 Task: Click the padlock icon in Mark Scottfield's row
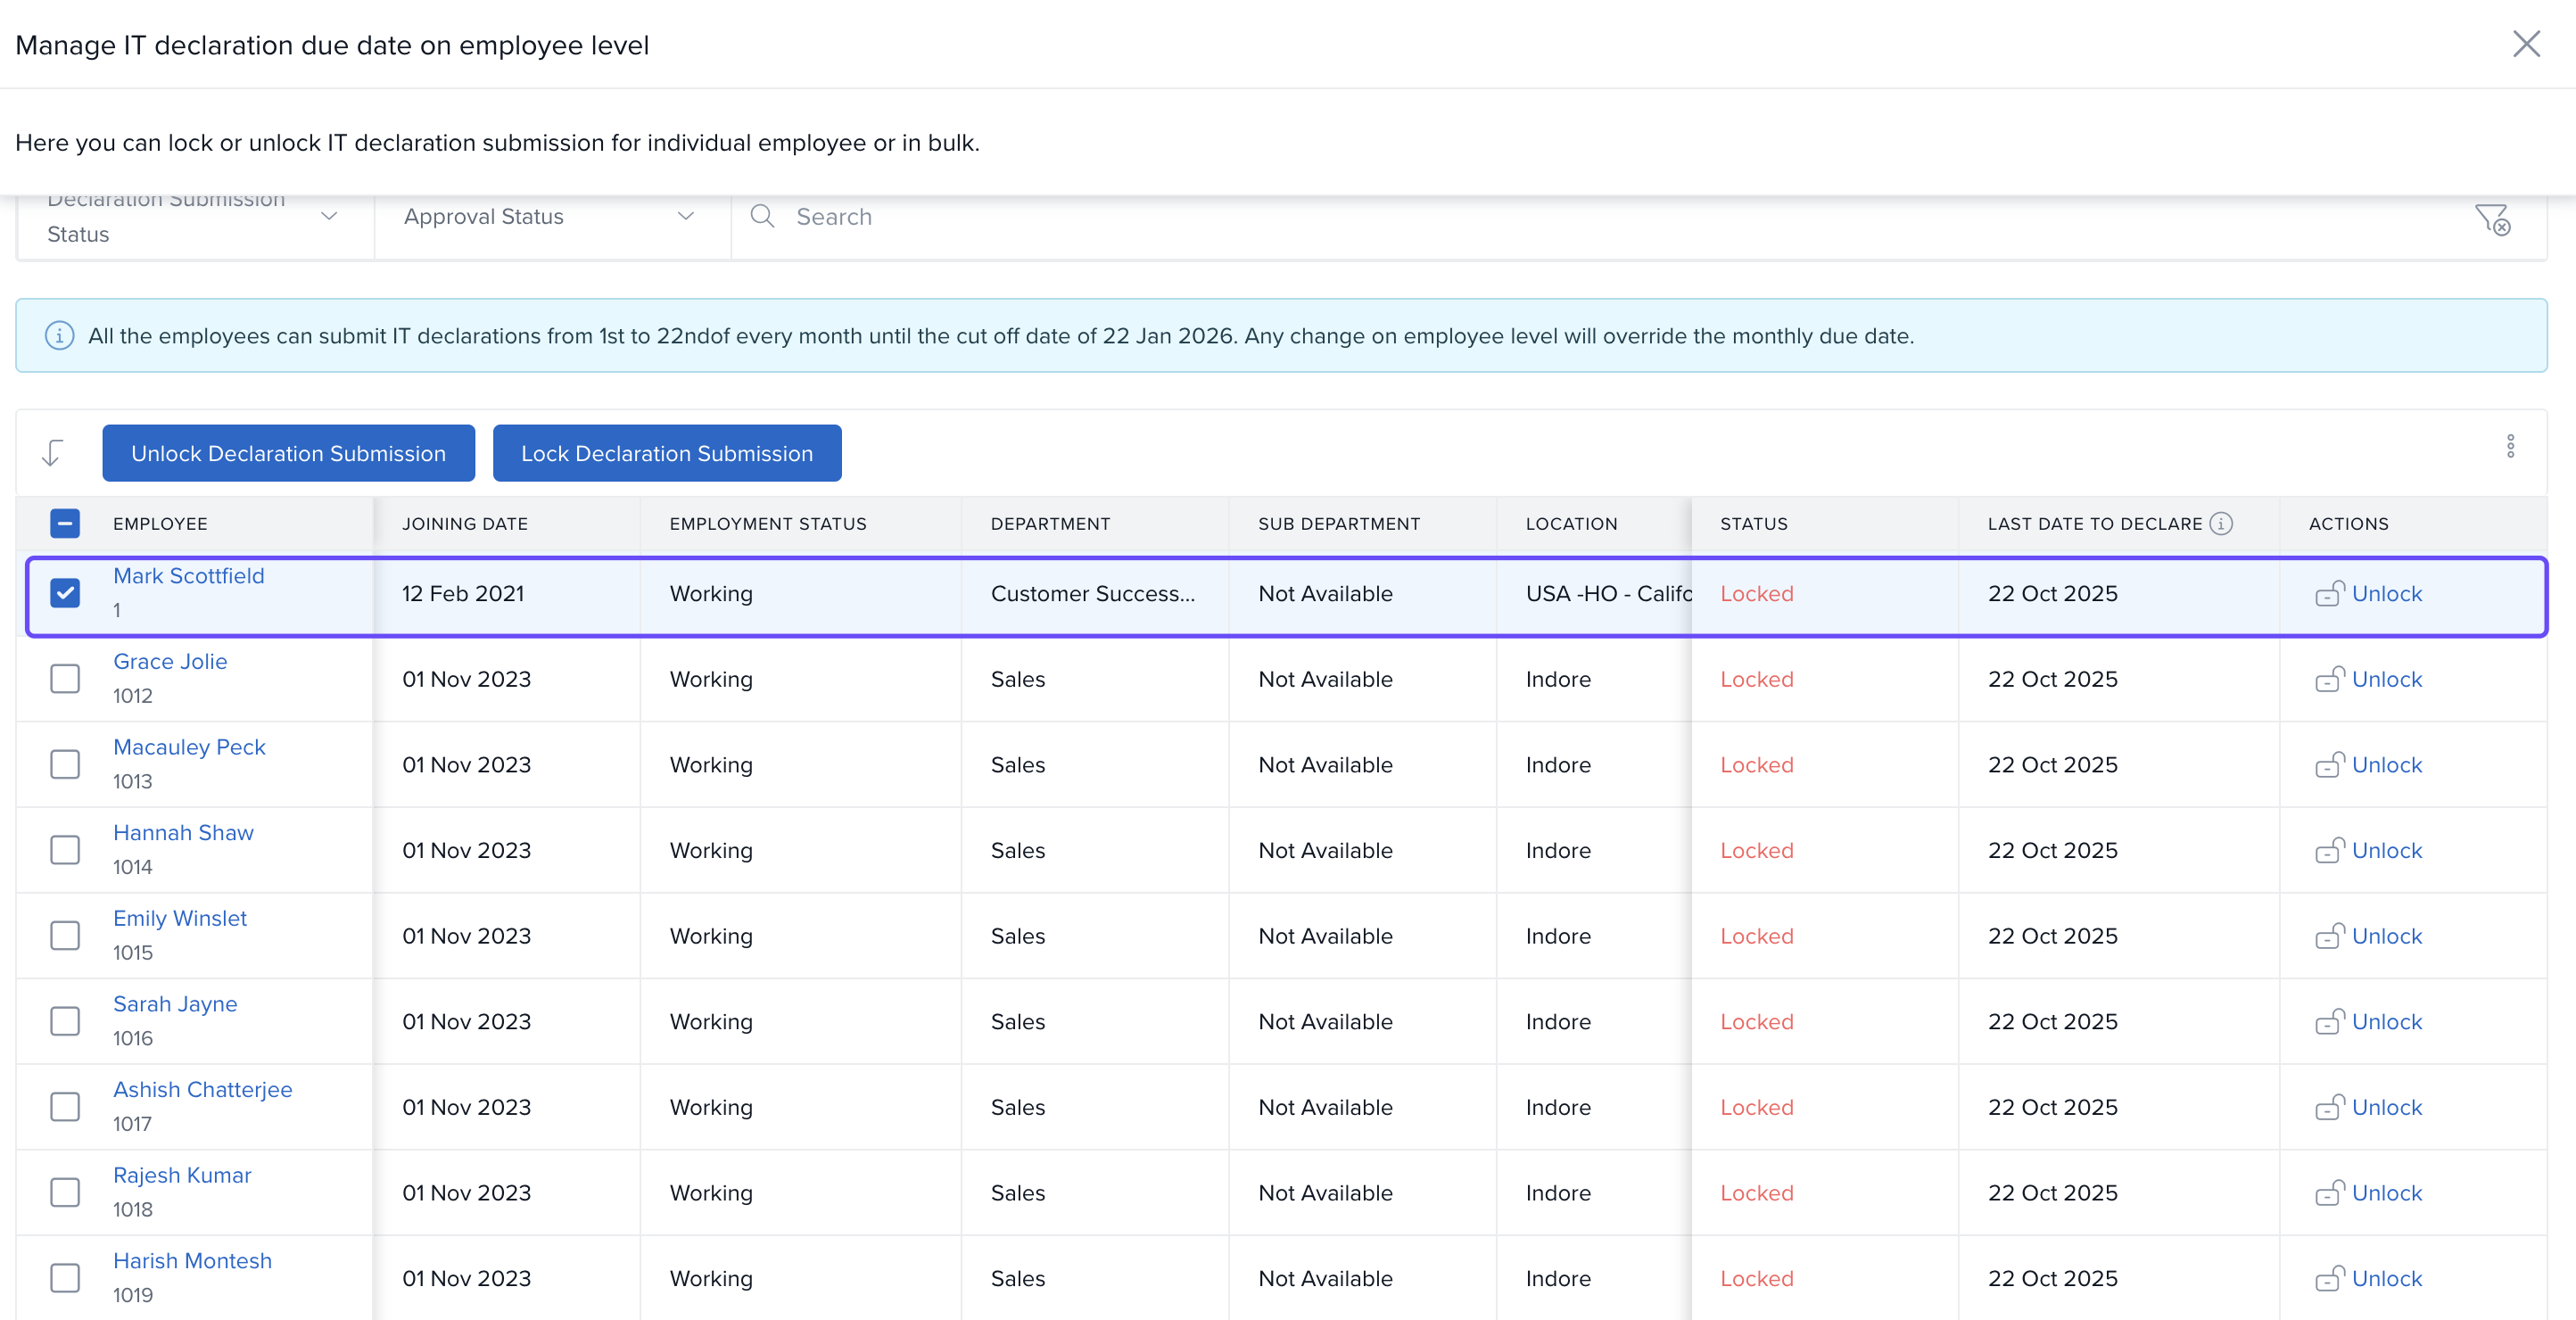click(2328, 593)
